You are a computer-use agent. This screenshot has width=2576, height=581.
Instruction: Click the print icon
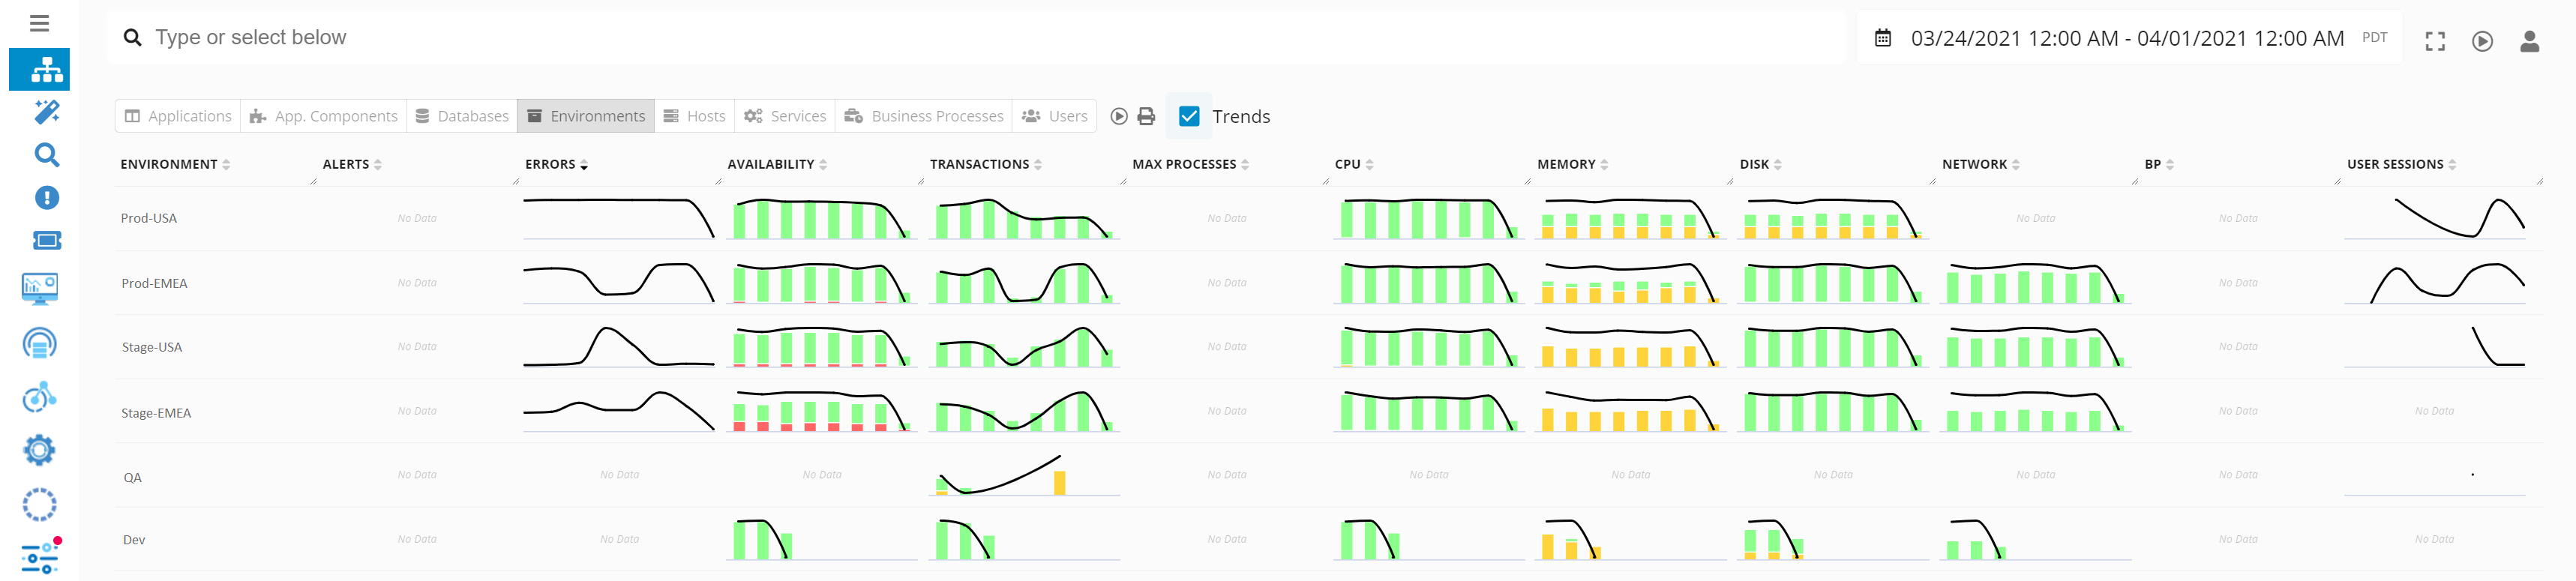click(1146, 117)
